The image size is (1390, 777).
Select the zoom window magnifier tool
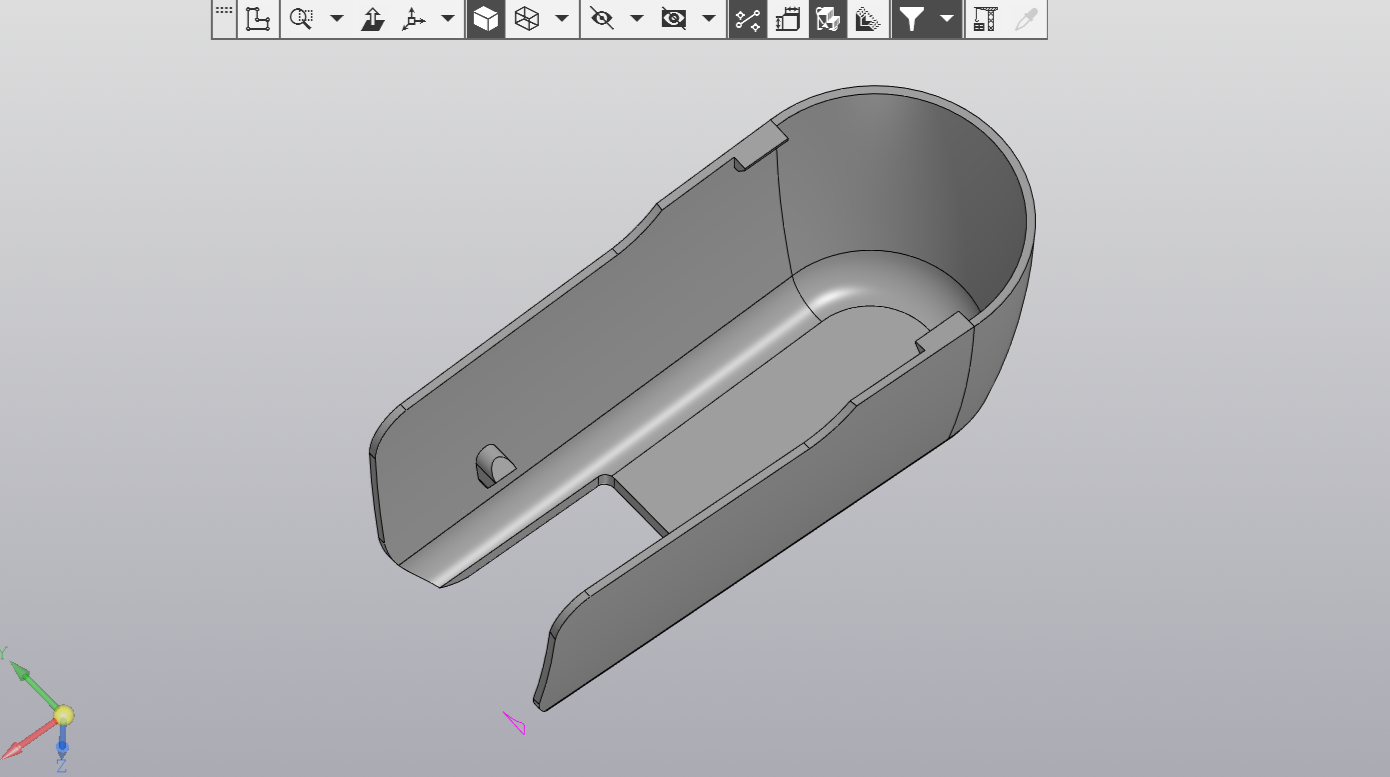coord(301,19)
